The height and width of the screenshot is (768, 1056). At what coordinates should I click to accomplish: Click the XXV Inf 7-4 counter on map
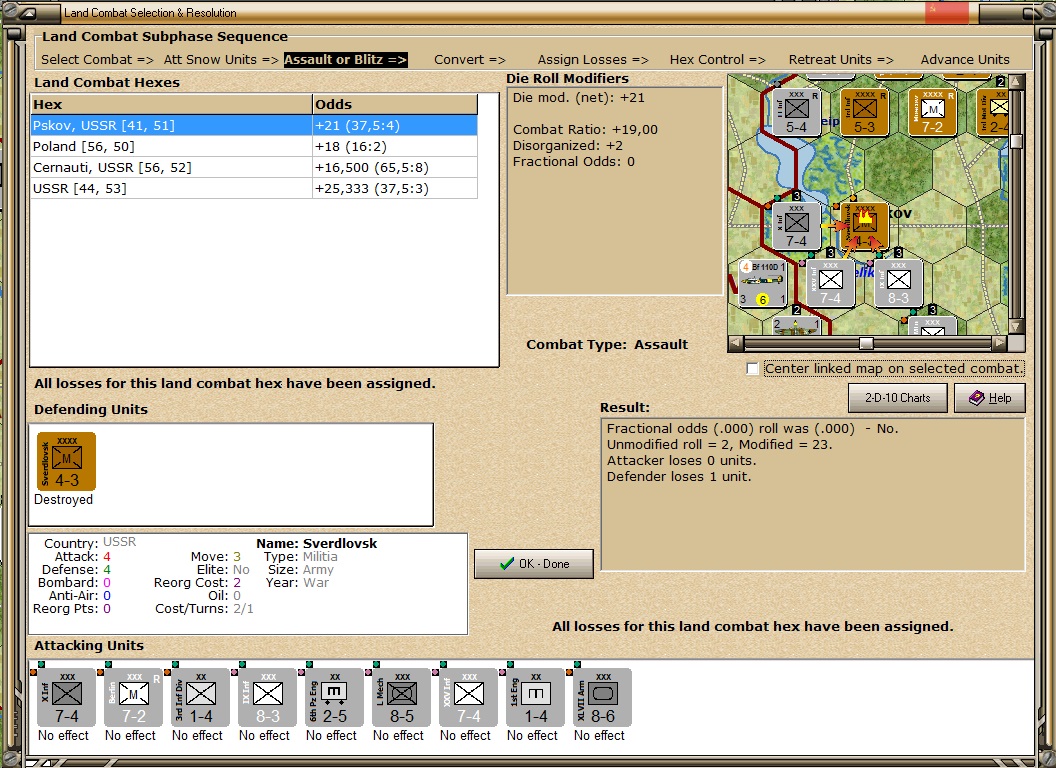[830, 284]
